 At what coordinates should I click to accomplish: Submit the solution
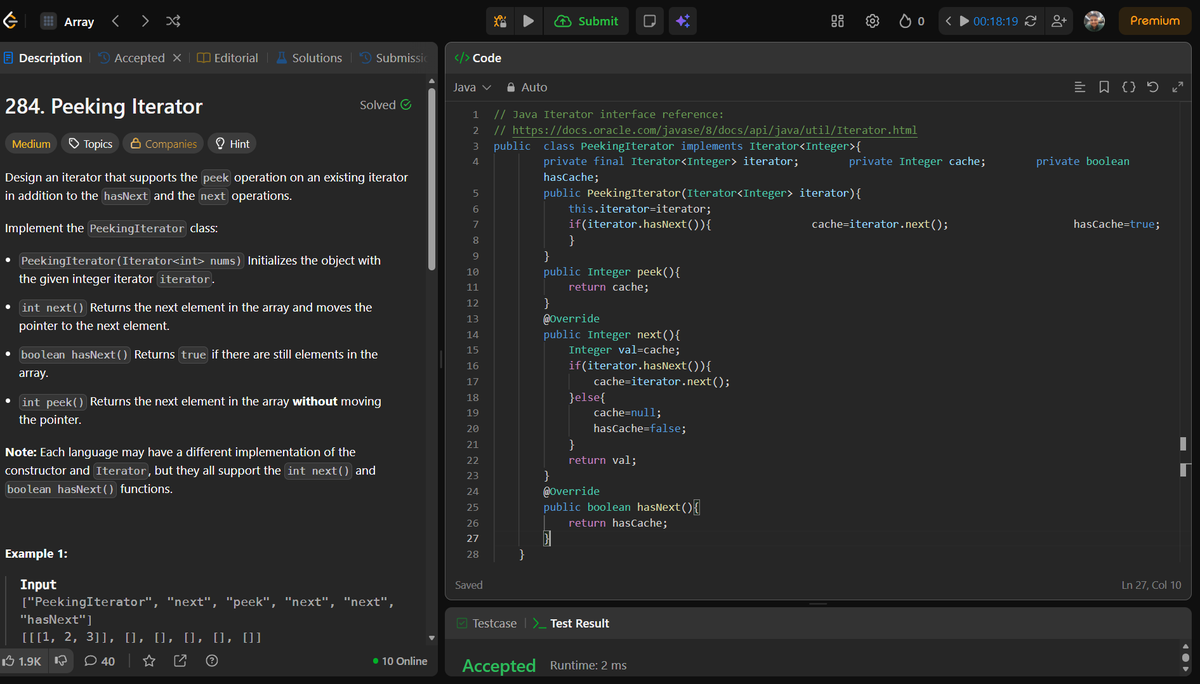point(587,21)
